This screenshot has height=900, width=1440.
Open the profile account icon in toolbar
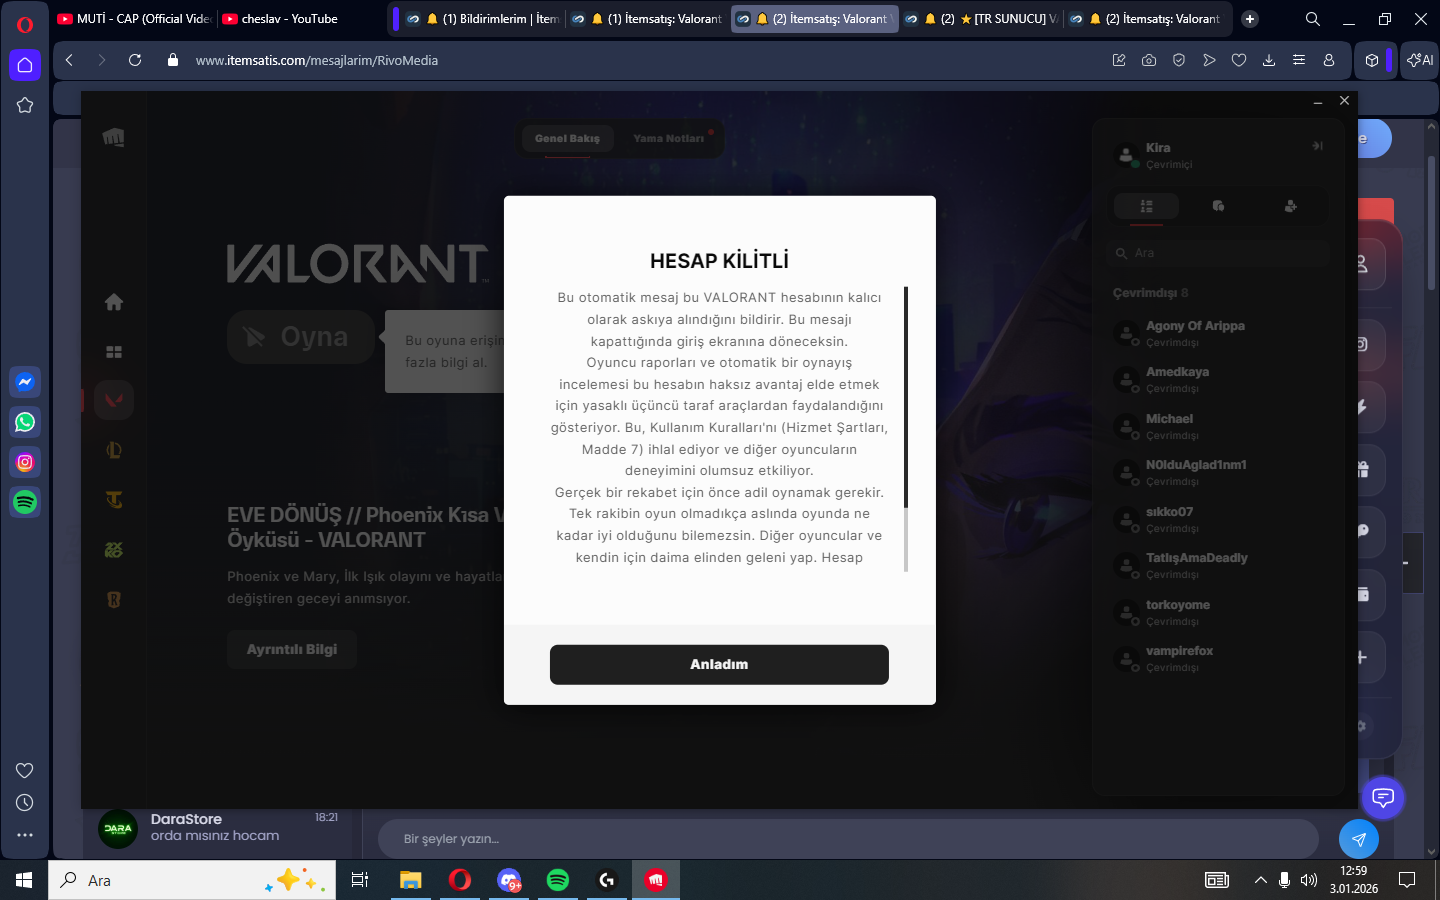[1329, 60]
